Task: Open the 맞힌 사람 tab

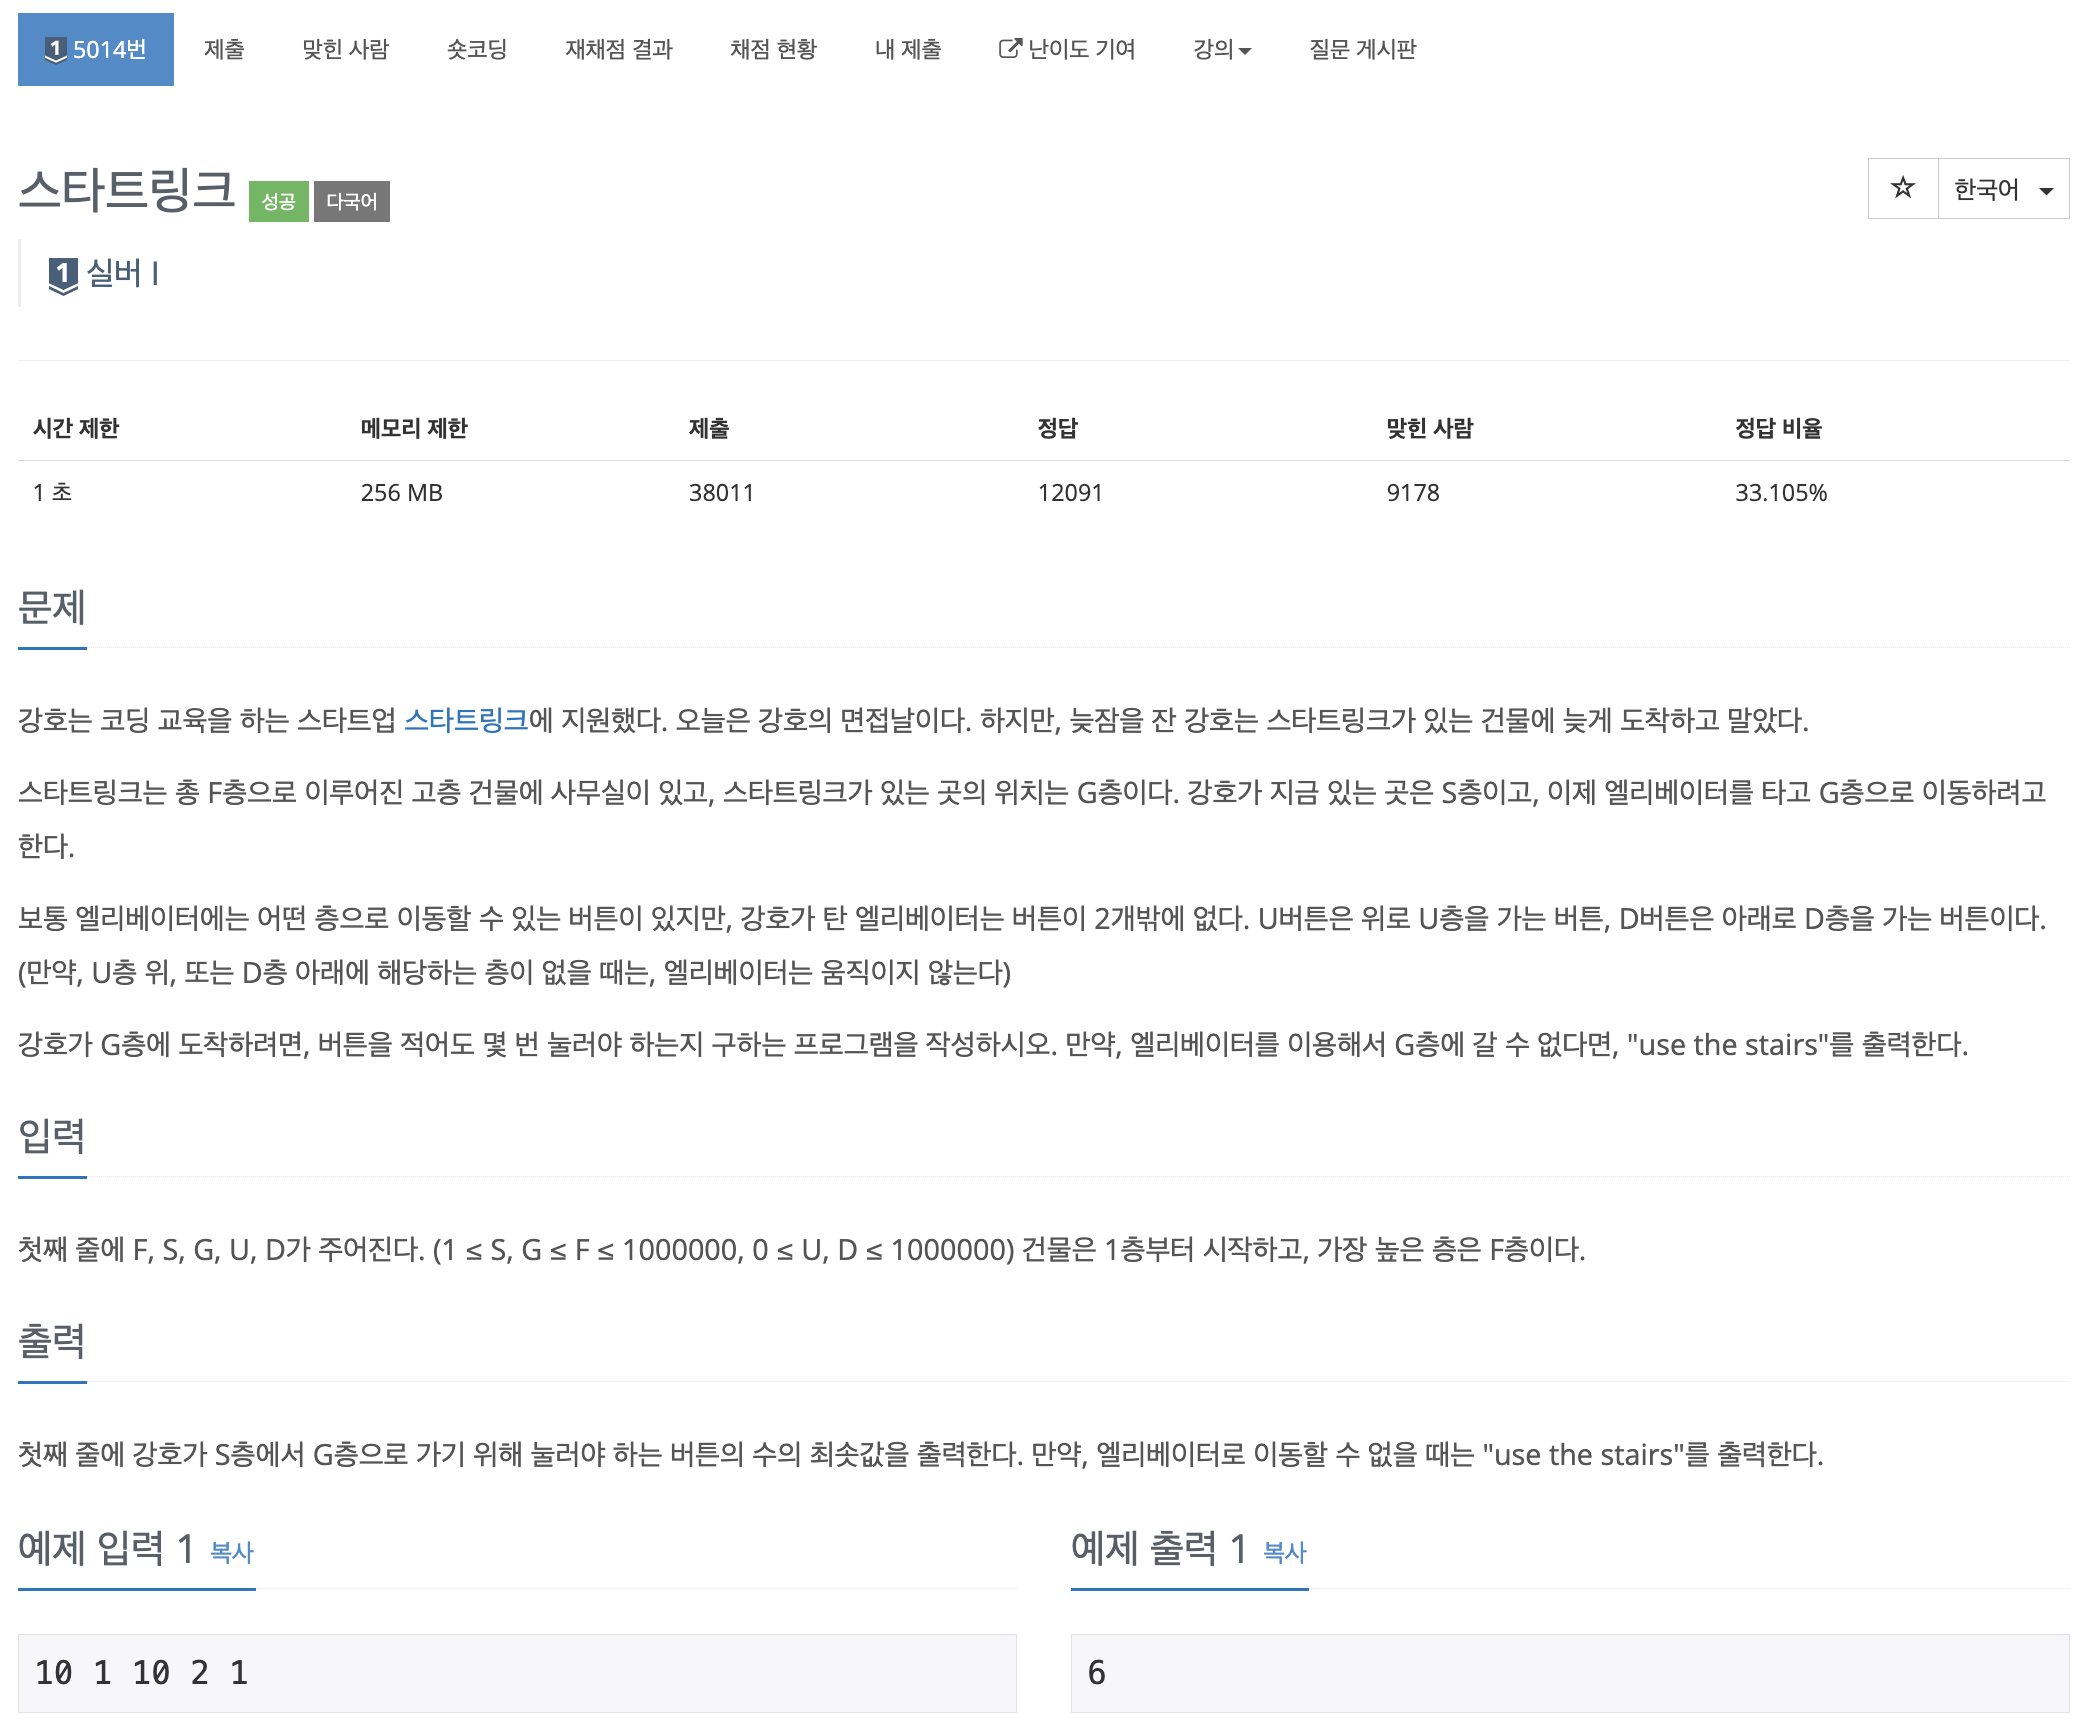Action: 347,48
